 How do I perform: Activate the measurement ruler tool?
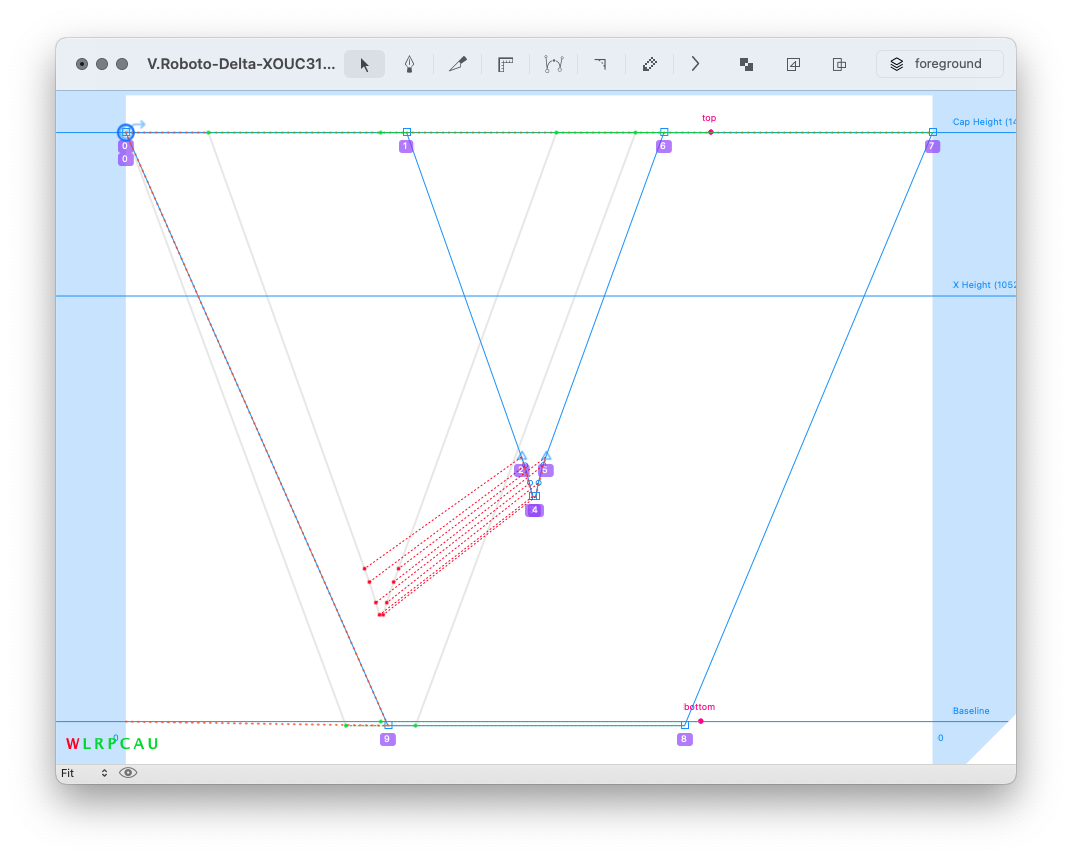[505, 64]
